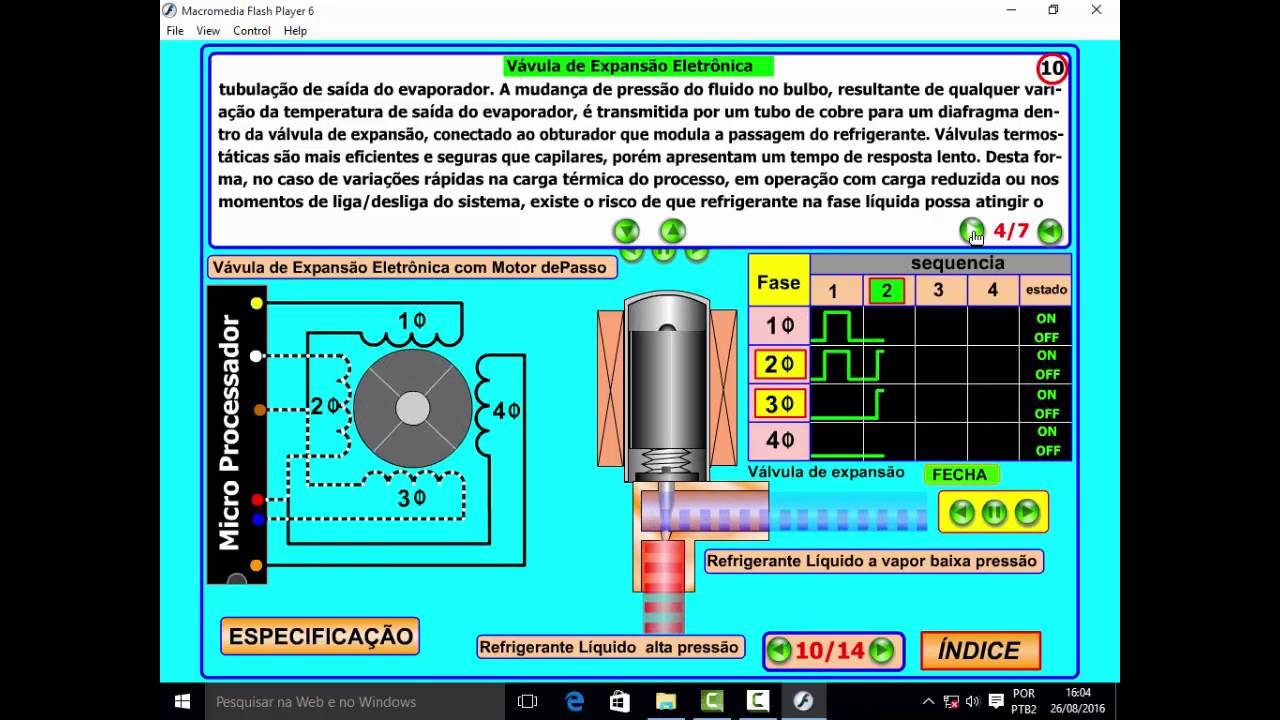
Task: Go to next text page beside 4/7
Action: tap(971, 232)
